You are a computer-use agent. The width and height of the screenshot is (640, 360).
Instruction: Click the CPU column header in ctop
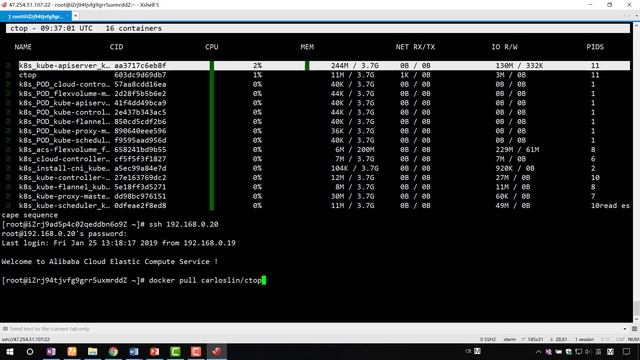click(211, 47)
